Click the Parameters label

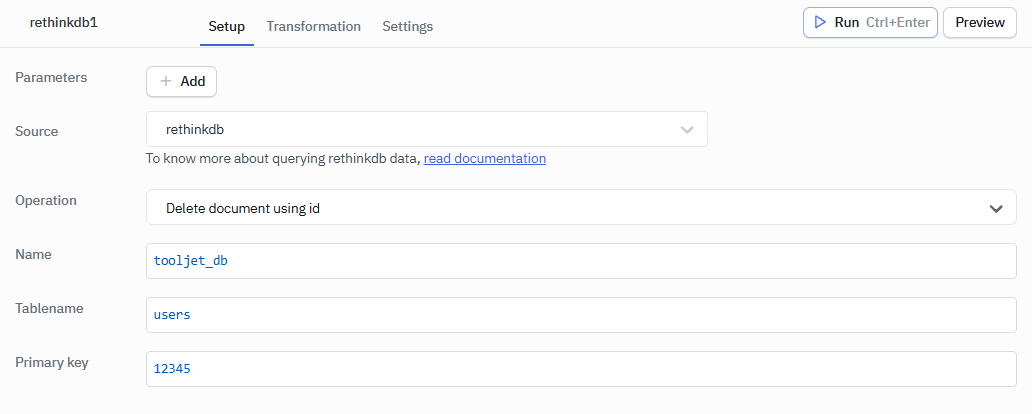(x=51, y=77)
